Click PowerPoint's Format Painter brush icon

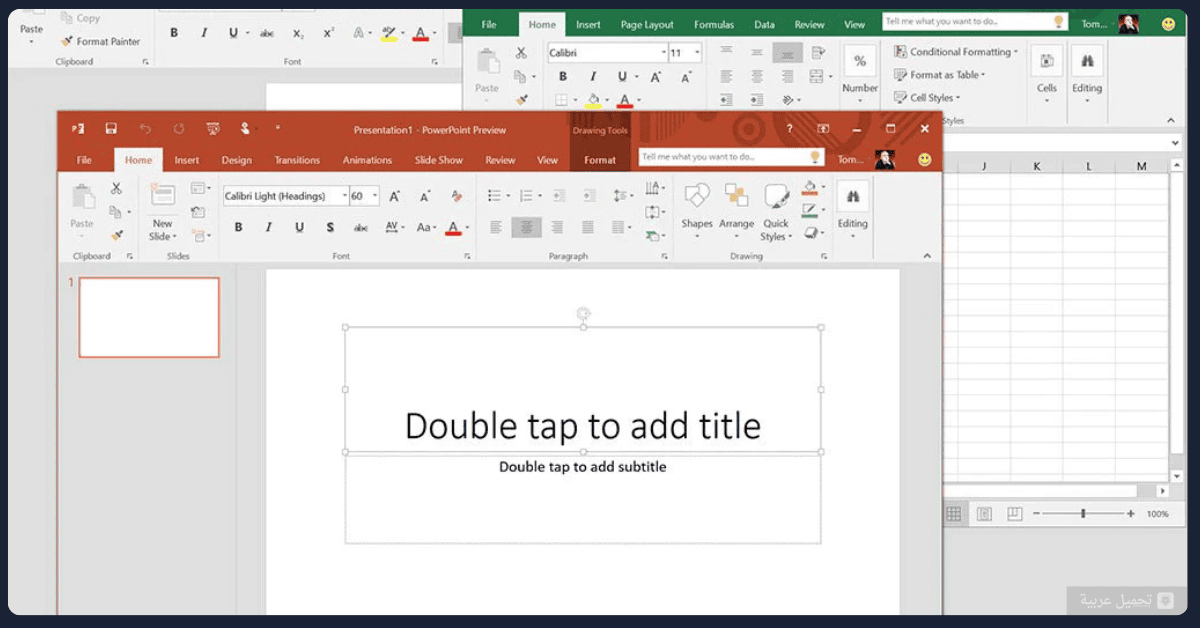[116, 236]
